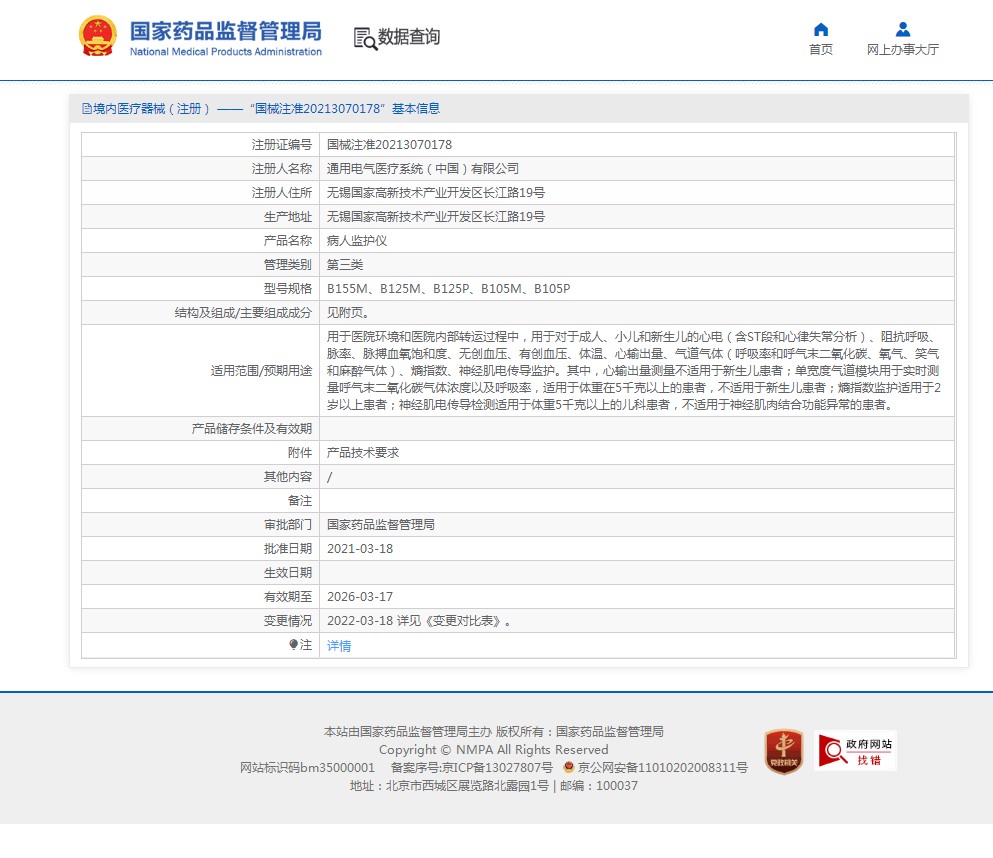The height and width of the screenshot is (858, 993).
Task: Select 国家药品监督管理局 in 审批部门 row
Action: [x=381, y=525]
